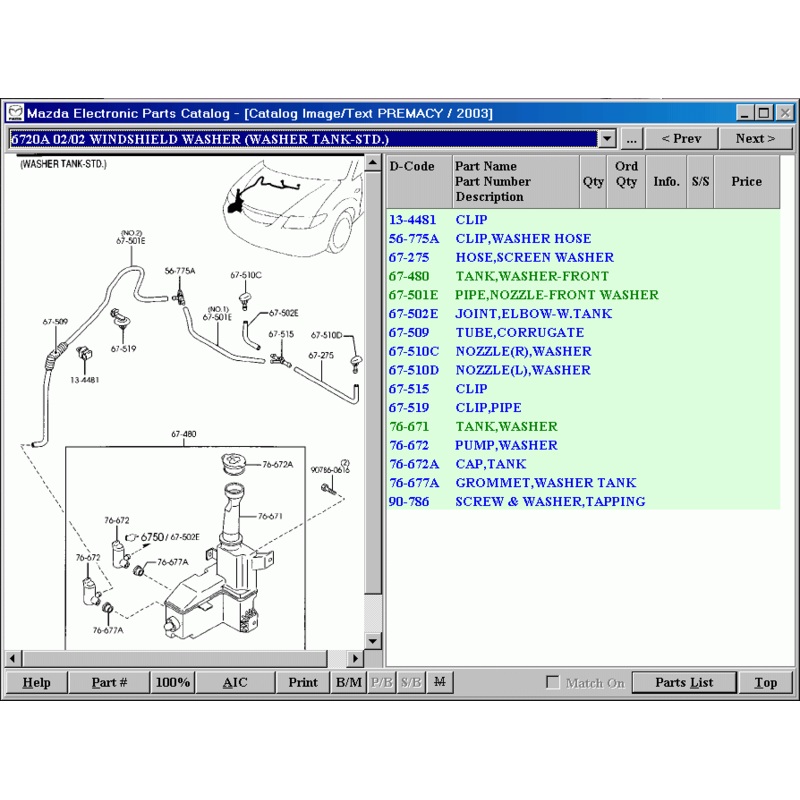800x800 pixels.
Task: Select part row 76-672A CAP,TANK
Action: pos(583,464)
